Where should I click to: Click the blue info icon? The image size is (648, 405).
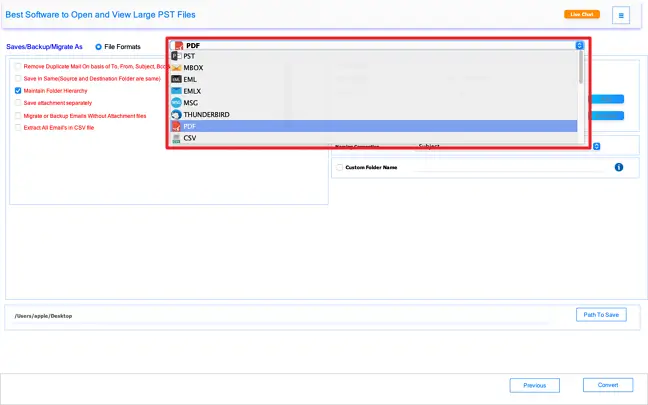(619, 167)
